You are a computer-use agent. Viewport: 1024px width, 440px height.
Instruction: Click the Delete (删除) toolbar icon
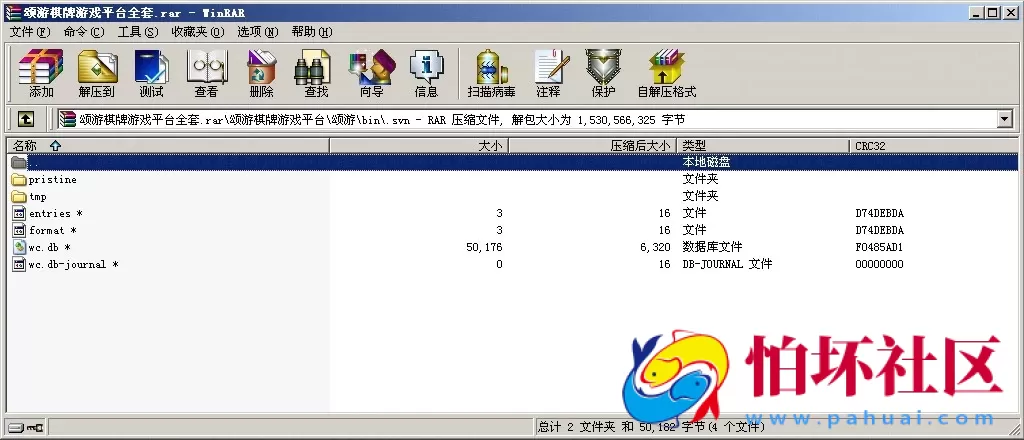coord(262,67)
